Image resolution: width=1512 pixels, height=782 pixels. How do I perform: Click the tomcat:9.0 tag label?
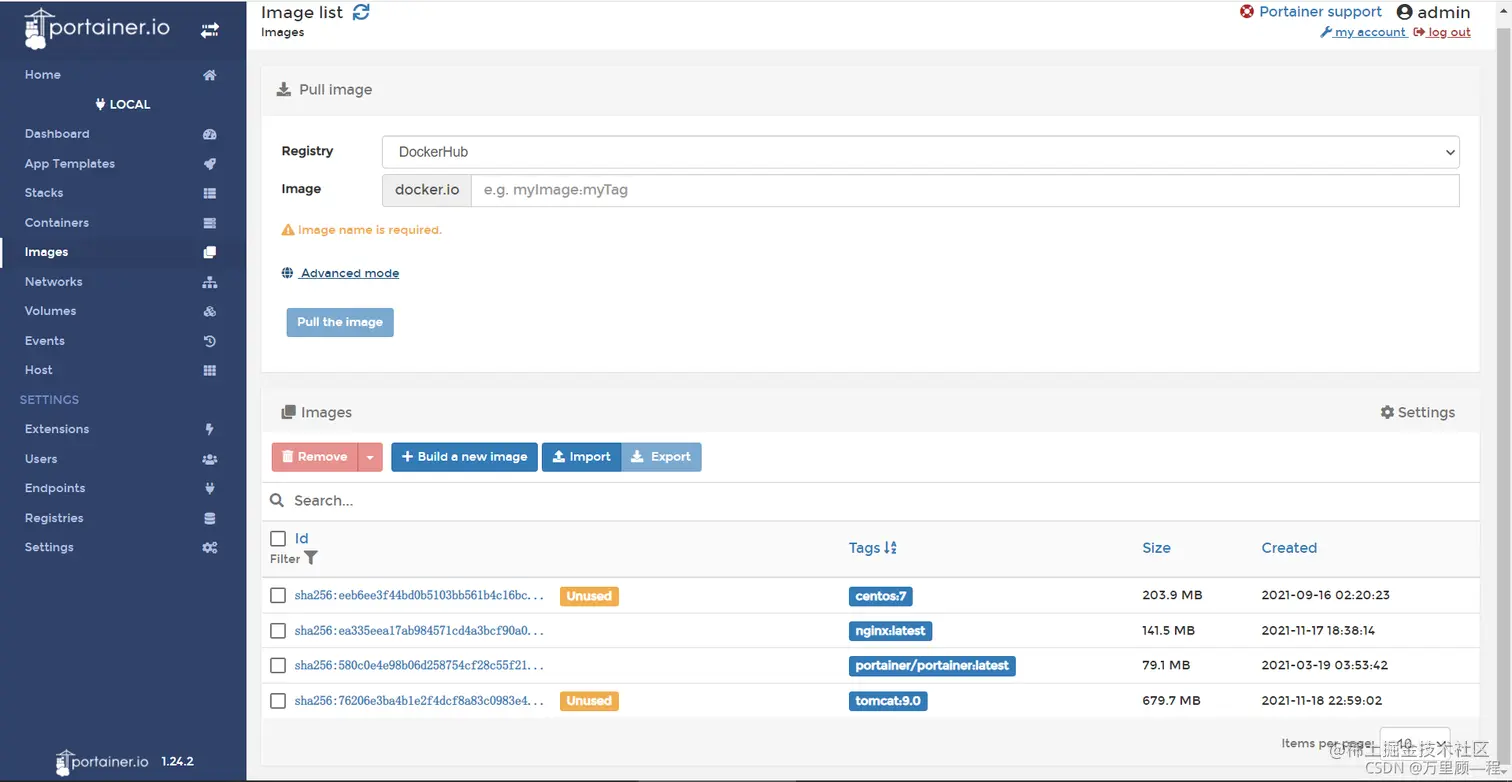888,701
